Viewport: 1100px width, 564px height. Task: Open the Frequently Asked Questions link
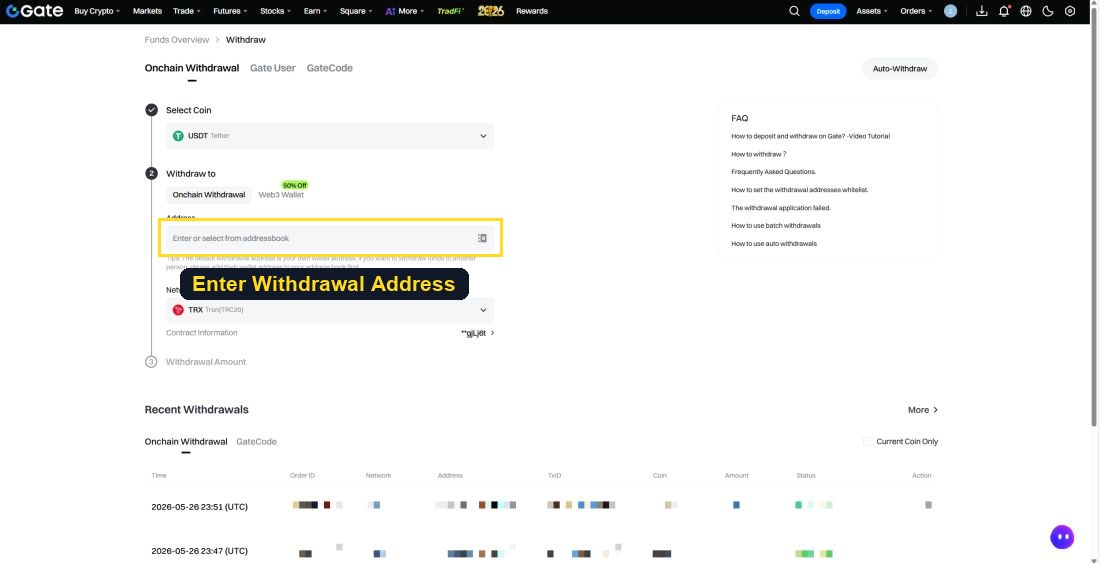774,172
